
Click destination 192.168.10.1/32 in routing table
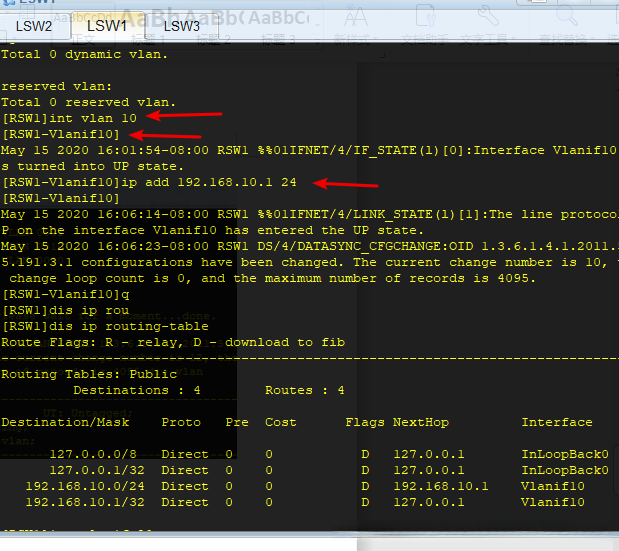[x=85, y=502]
